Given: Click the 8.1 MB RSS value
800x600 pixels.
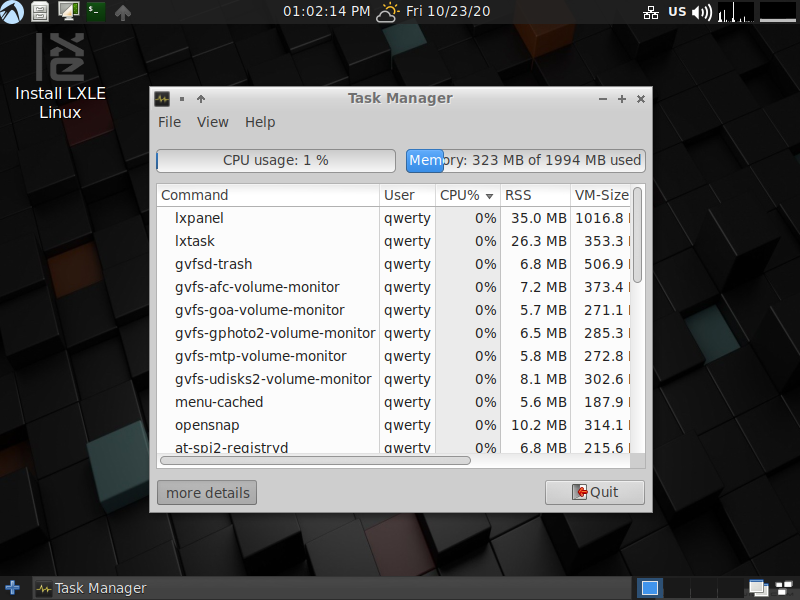Looking at the screenshot, I should (543, 379).
